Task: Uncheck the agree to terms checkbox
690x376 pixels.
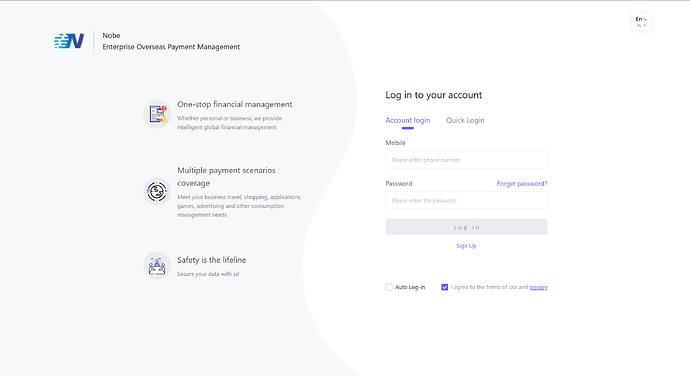Action: 444,287
